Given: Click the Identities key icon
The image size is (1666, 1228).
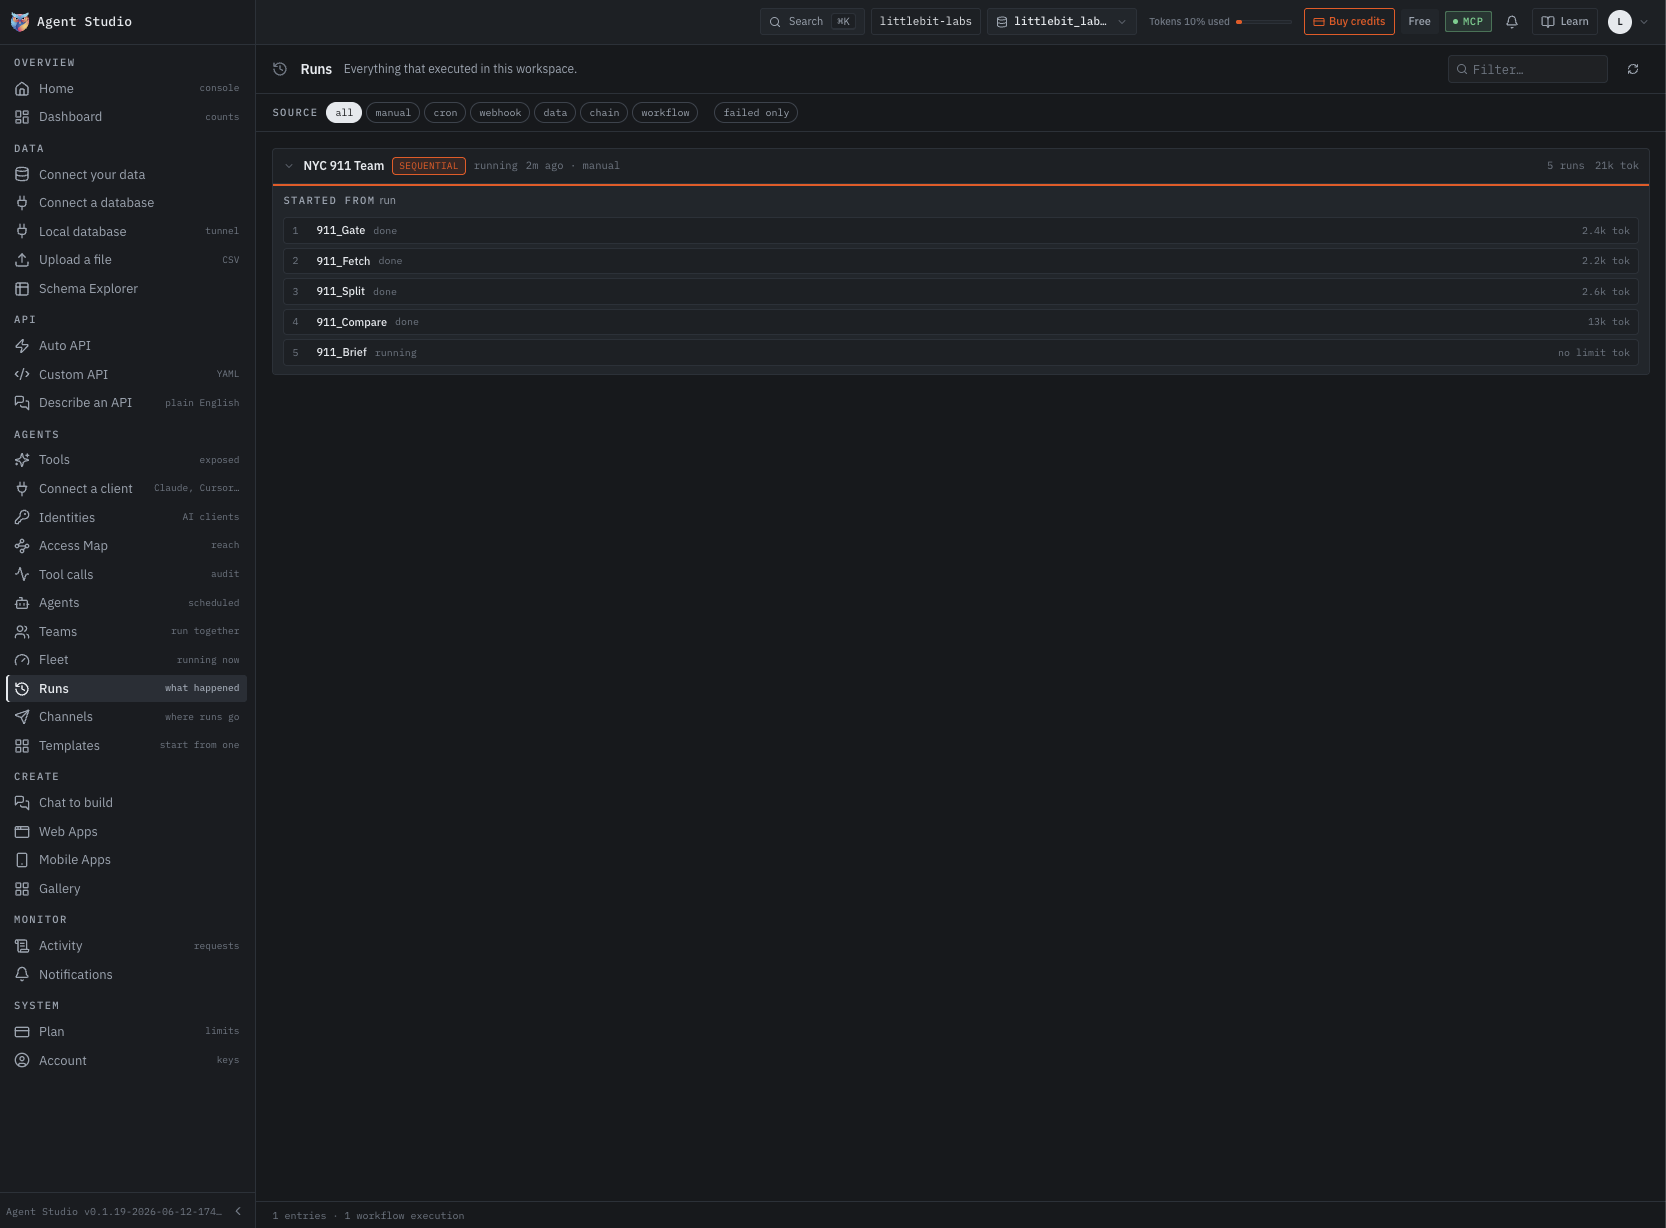Looking at the screenshot, I should point(22,517).
